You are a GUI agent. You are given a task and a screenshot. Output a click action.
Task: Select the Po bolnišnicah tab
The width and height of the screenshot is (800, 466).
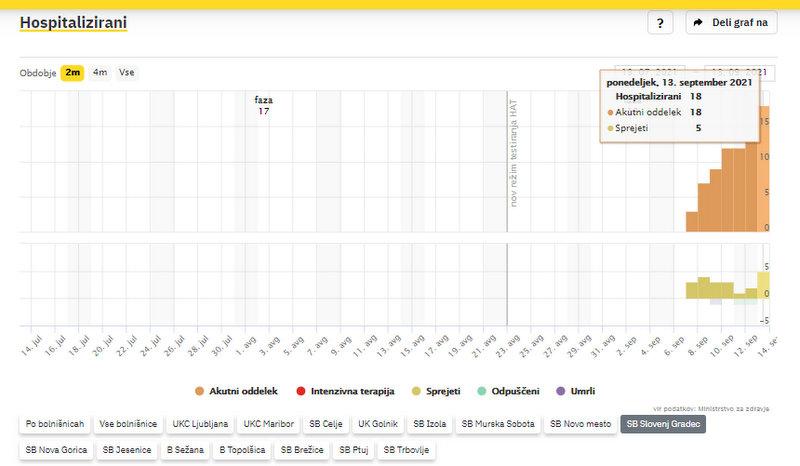[55, 425]
